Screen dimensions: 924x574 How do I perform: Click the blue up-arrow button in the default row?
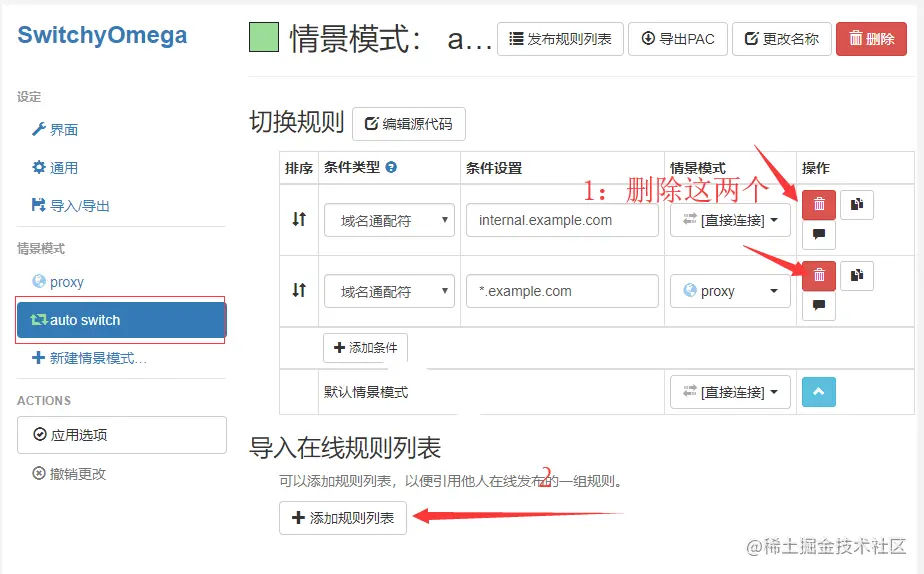(x=819, y=392)
